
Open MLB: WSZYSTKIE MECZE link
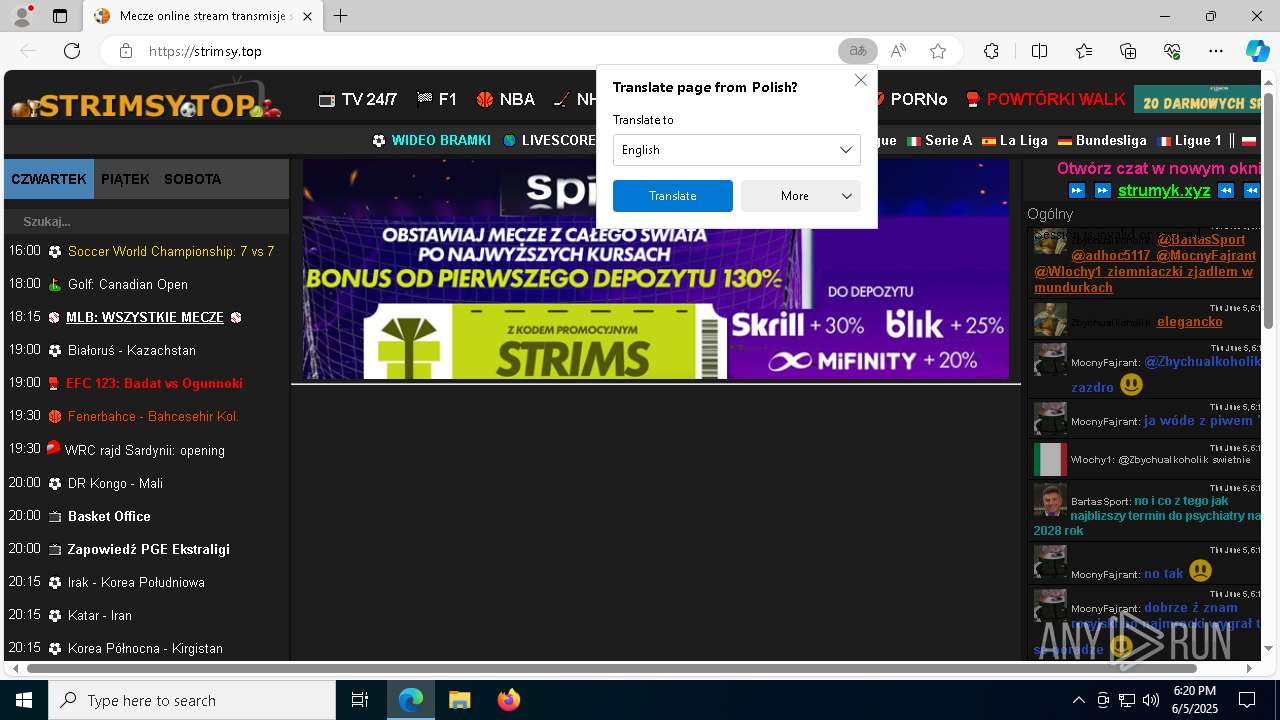tap(145, 317)
